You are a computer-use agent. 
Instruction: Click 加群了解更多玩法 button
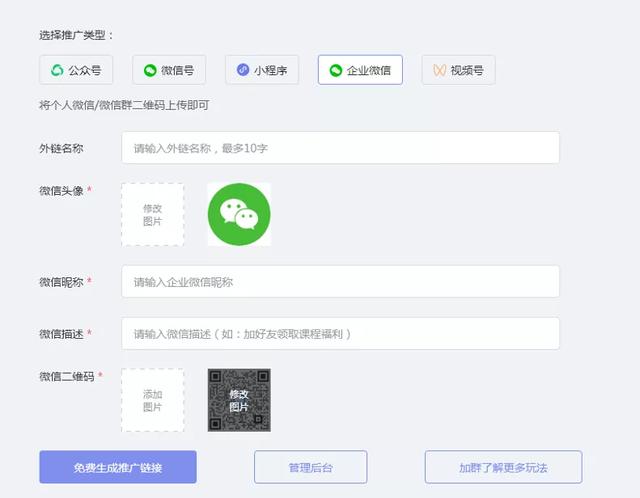click(x=503, y=467)
